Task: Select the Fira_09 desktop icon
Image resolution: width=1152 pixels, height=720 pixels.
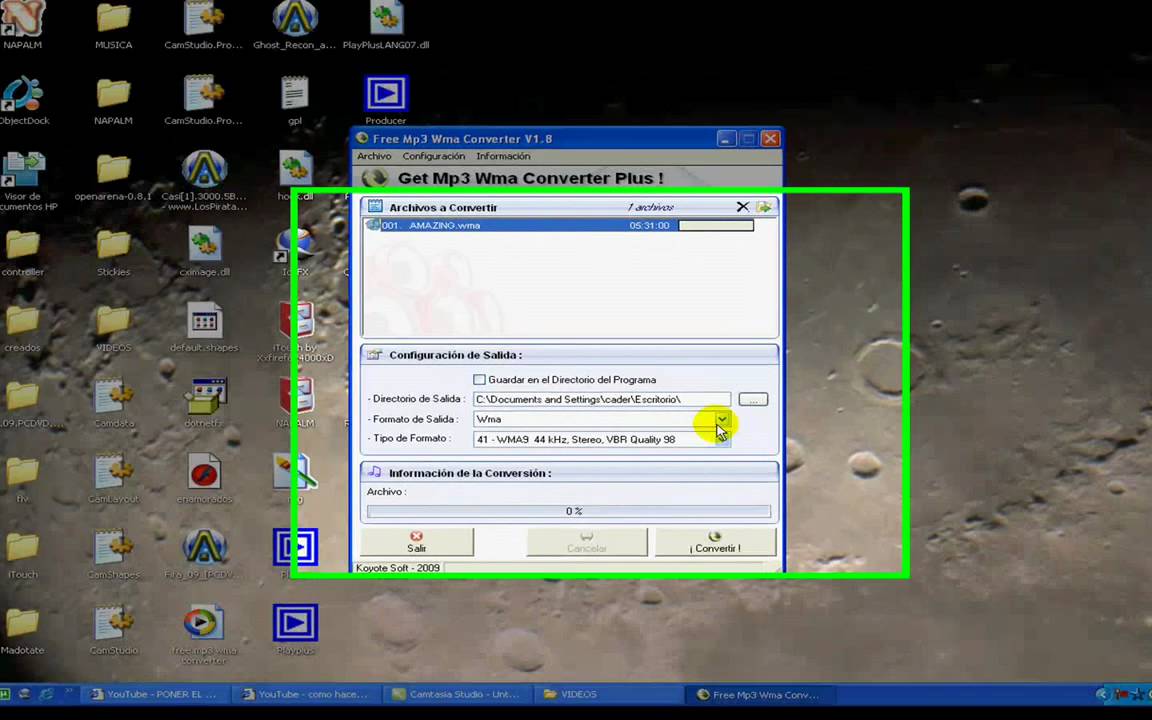Action: [x=204, y=548]
